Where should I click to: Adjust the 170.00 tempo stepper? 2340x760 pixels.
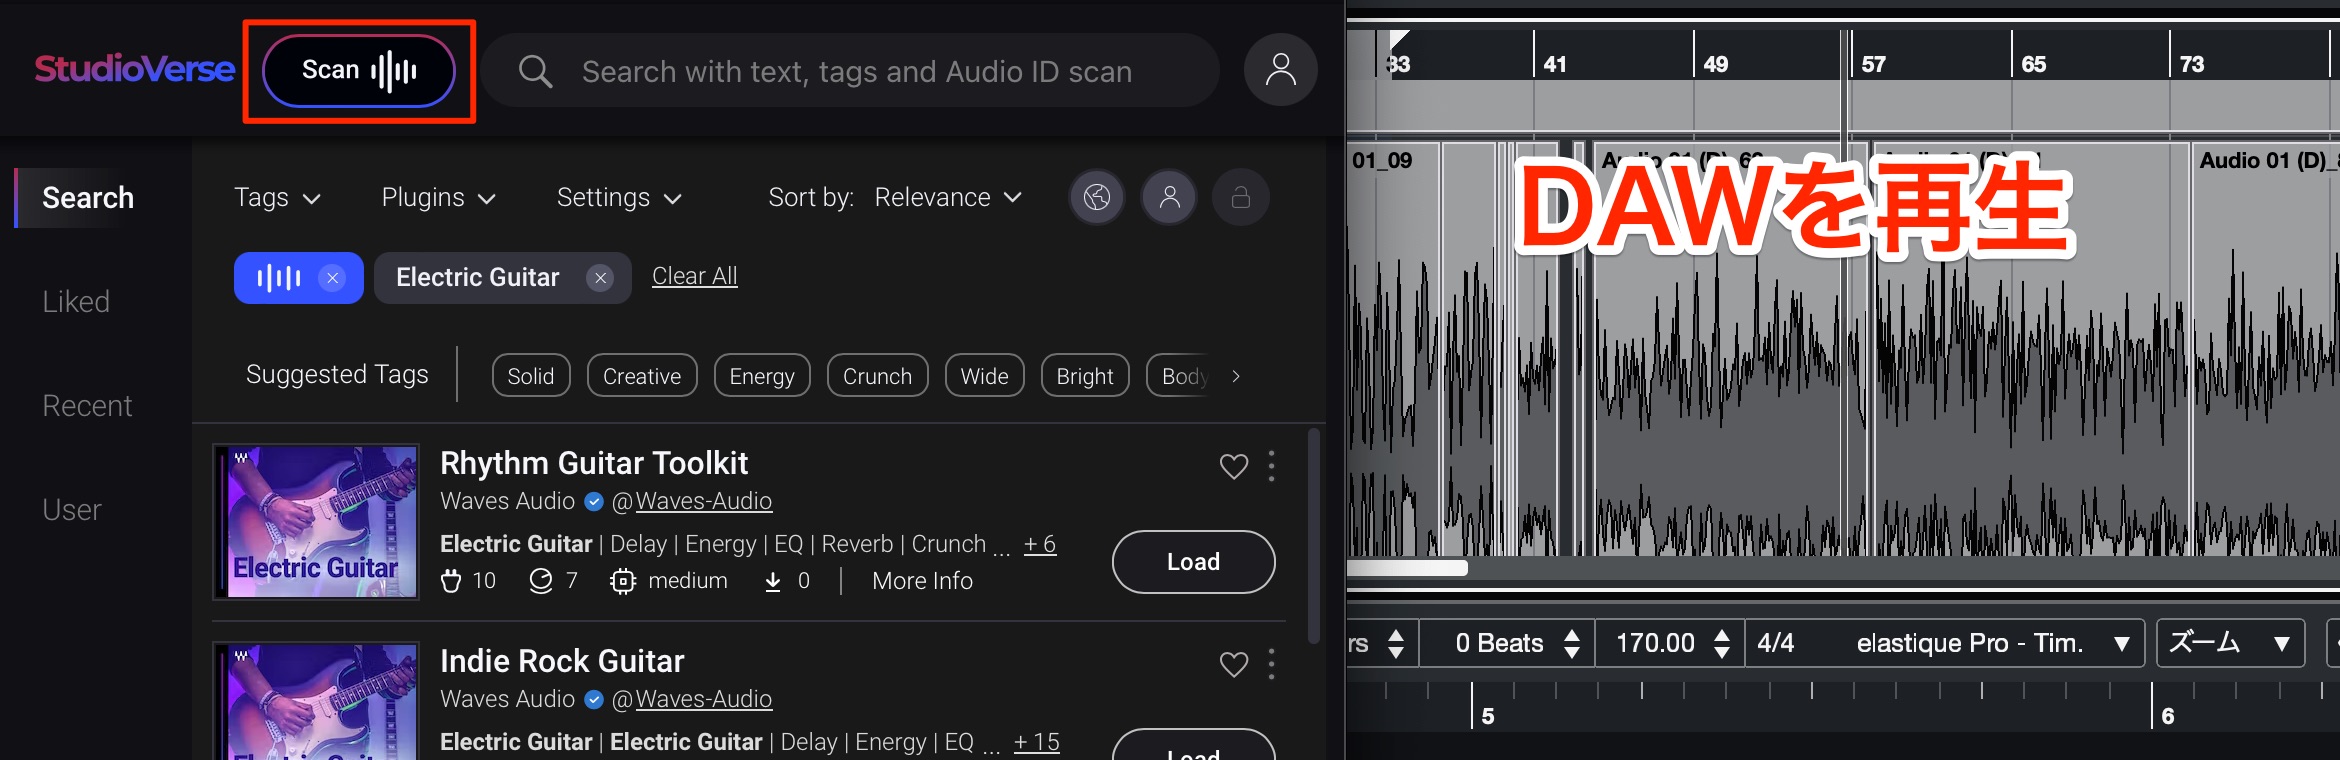coord(1722,643)
